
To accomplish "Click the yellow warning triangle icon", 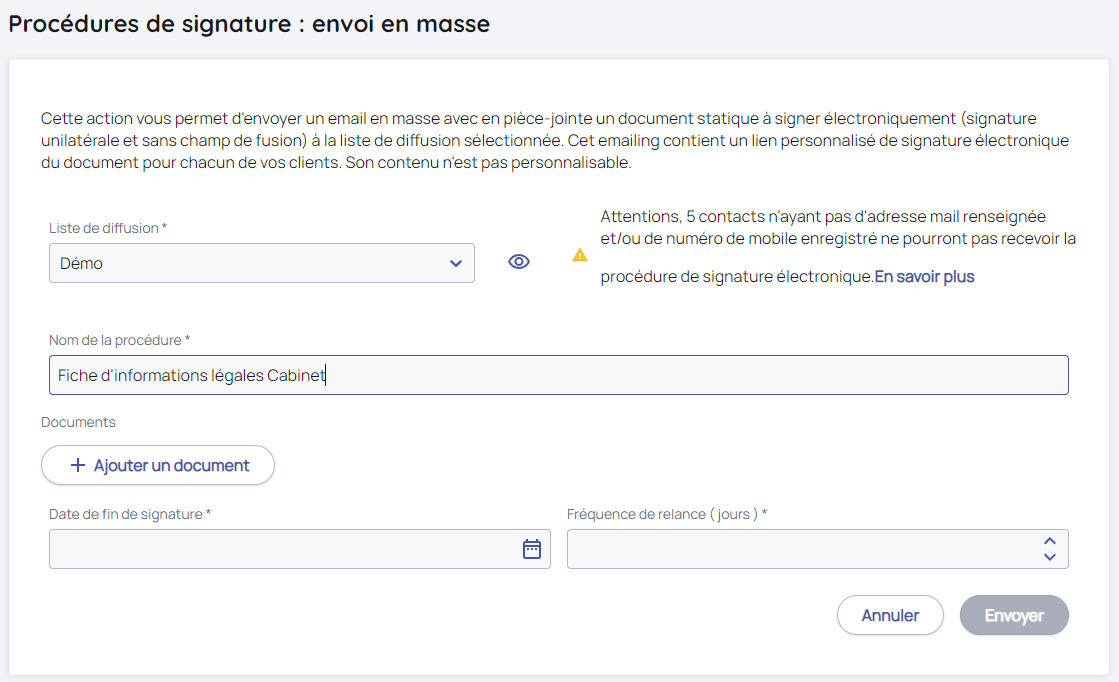I will point(580,255).
